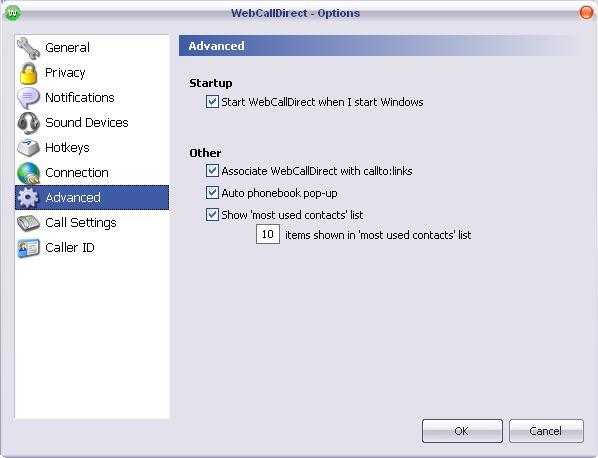This screenshot has height=458, width=598.
Task: Click the WebCallDirect - Options title text
Action: [x=295, y=13]
